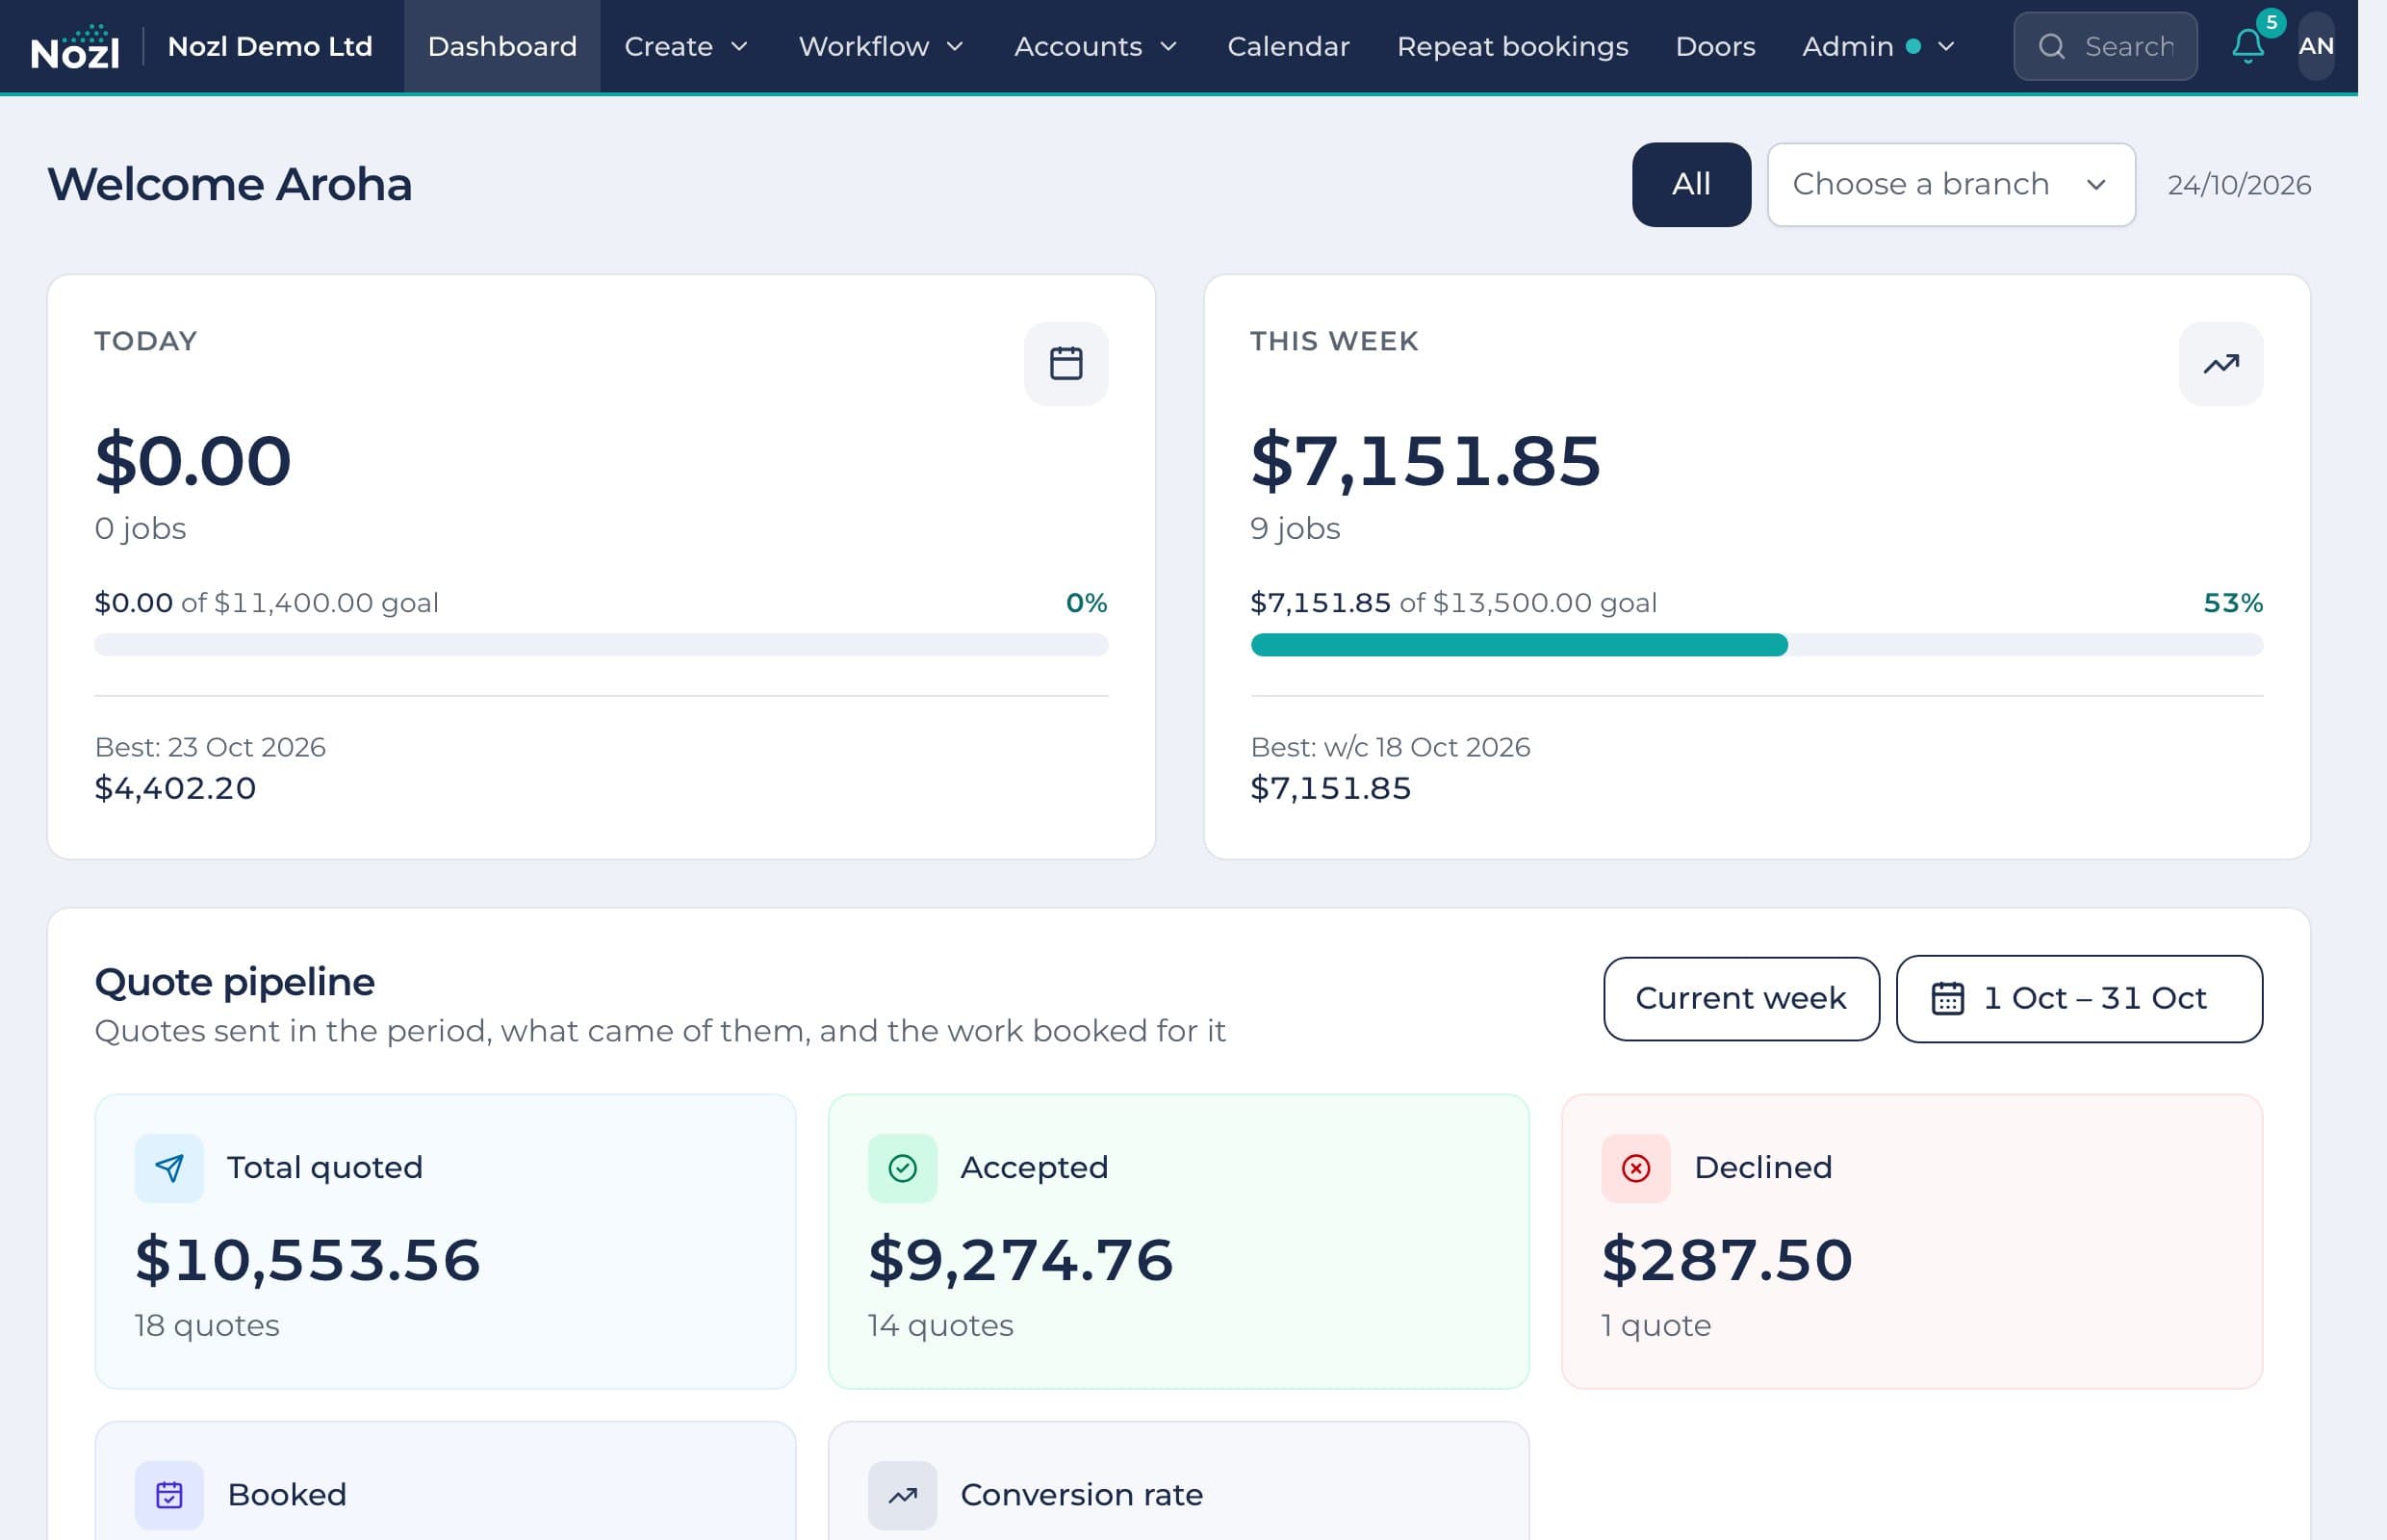Click the 14 quotes count
Viewport: 2387px width, 1540px height.
pos(940,1325)
